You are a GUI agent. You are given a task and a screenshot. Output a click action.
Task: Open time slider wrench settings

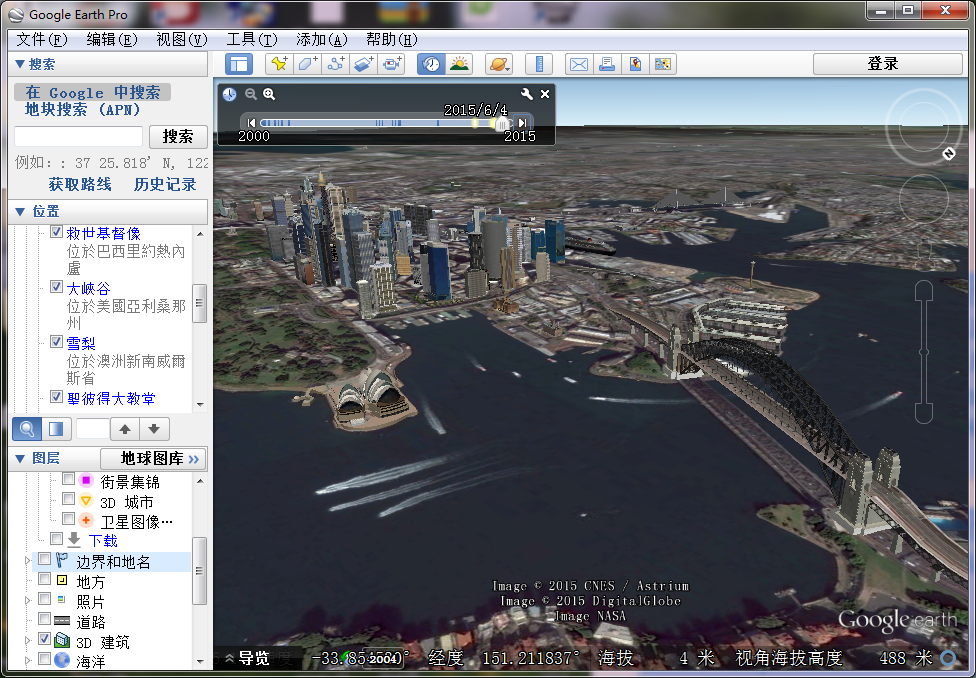(x=527, y=94)
